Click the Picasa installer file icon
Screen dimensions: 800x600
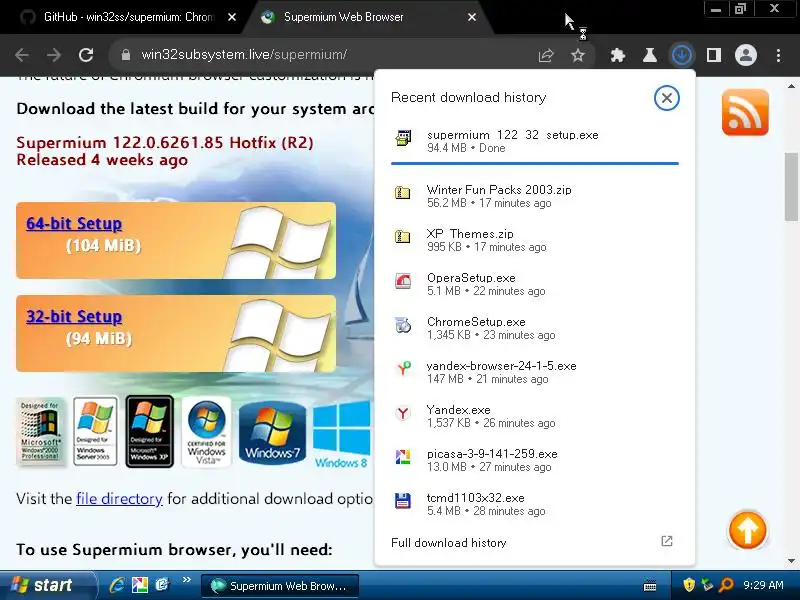pos(403,457)
